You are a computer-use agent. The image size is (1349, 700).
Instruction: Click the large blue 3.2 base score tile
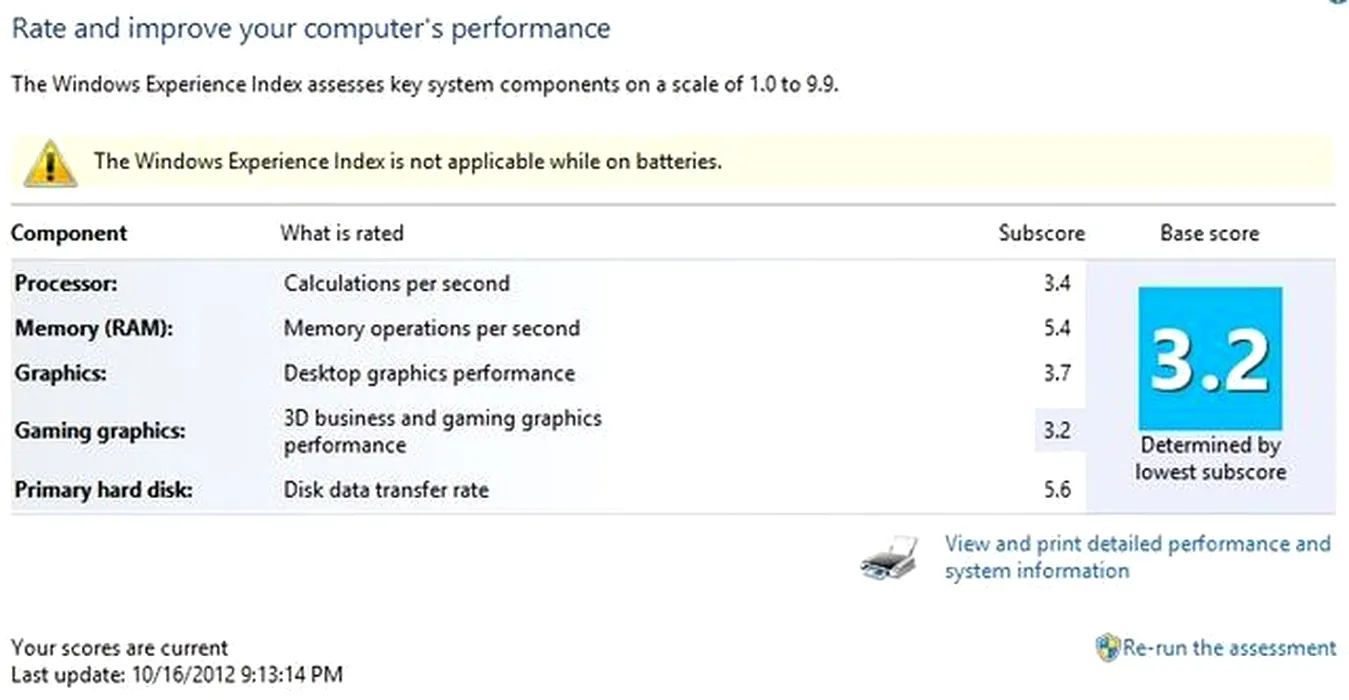click(1210, 357)
